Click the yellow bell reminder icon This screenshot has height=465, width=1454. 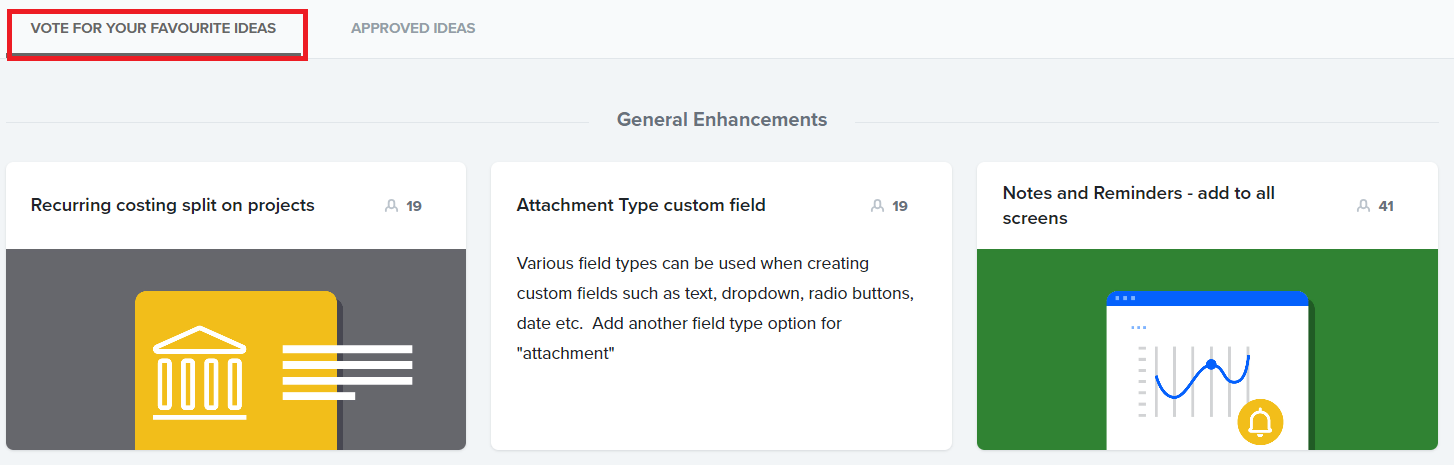click(1260, 422)
